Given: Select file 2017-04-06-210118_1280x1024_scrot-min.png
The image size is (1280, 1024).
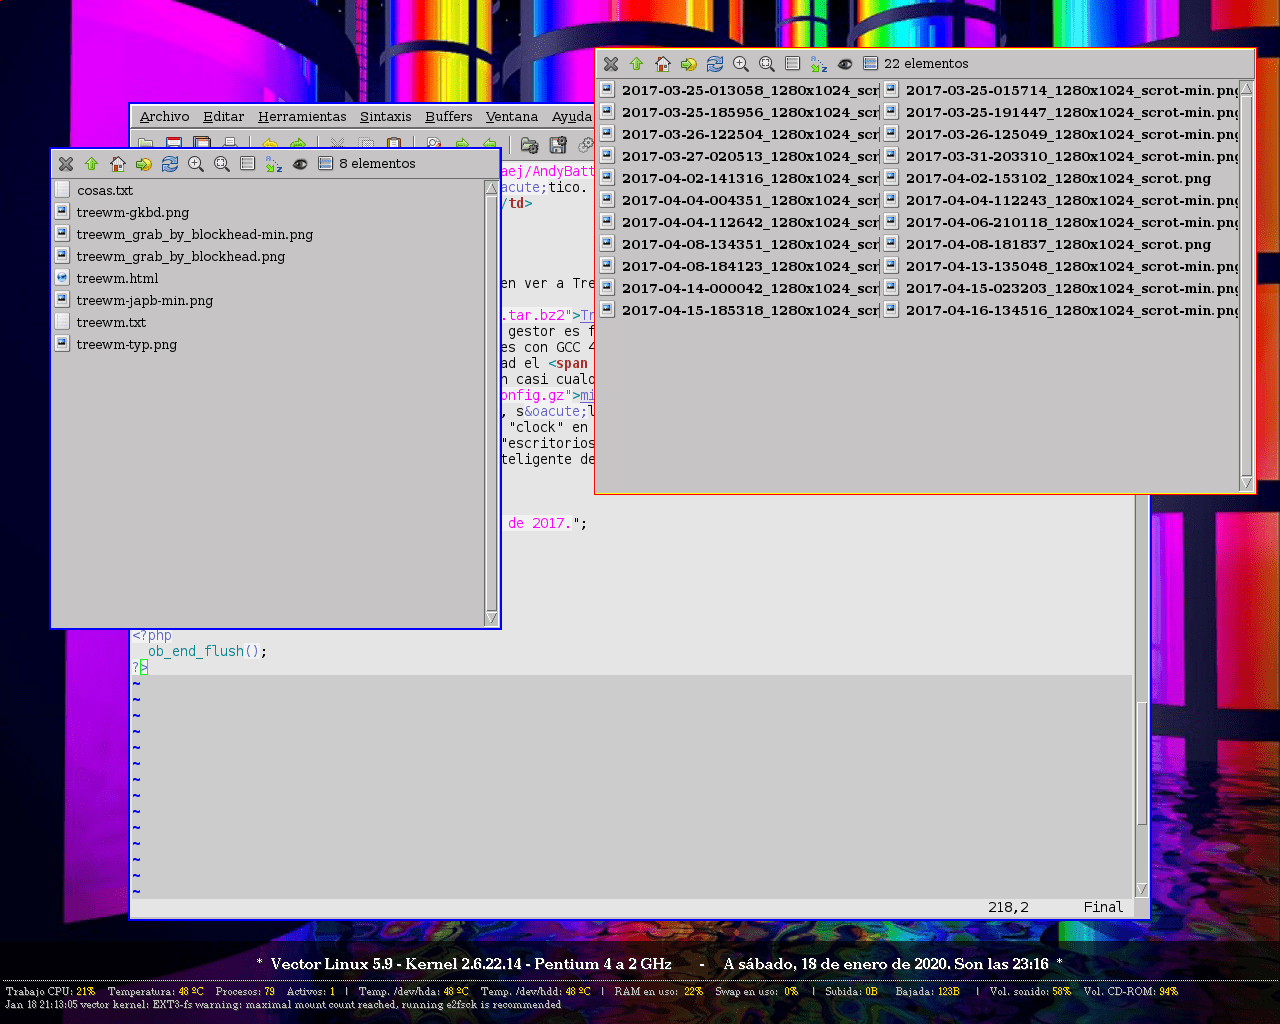Looking at the screenshot, I should 1061,222.
